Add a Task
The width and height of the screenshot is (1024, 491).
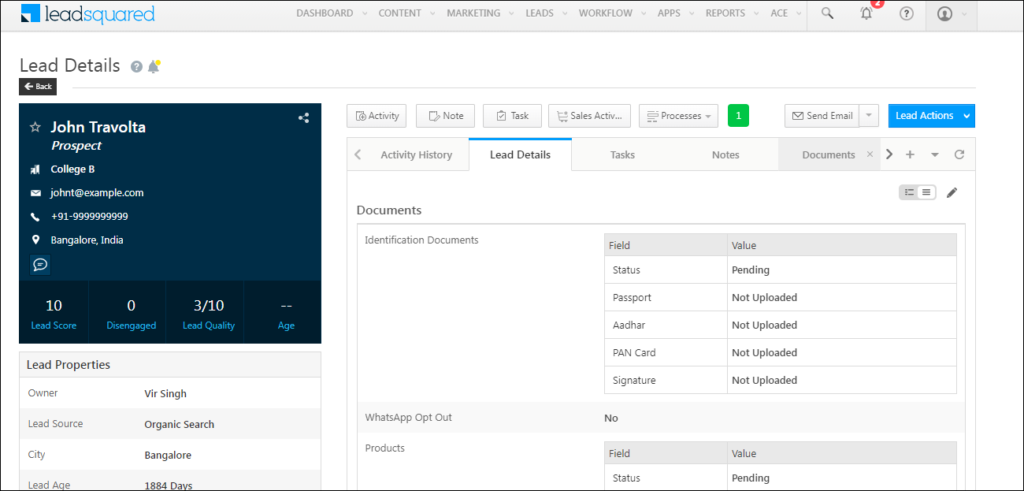pos(513,116)
